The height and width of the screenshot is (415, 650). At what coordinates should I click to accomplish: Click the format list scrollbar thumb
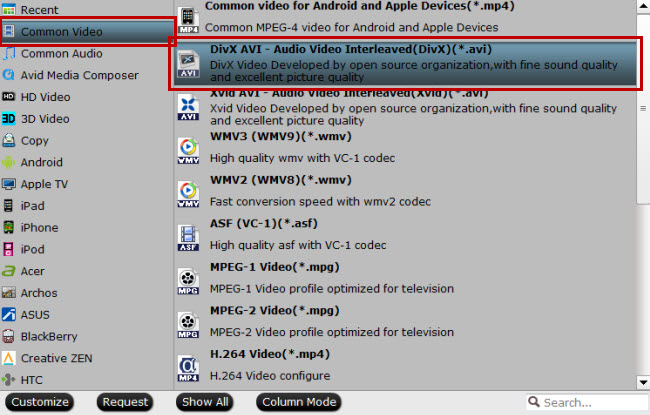point(643,109)
